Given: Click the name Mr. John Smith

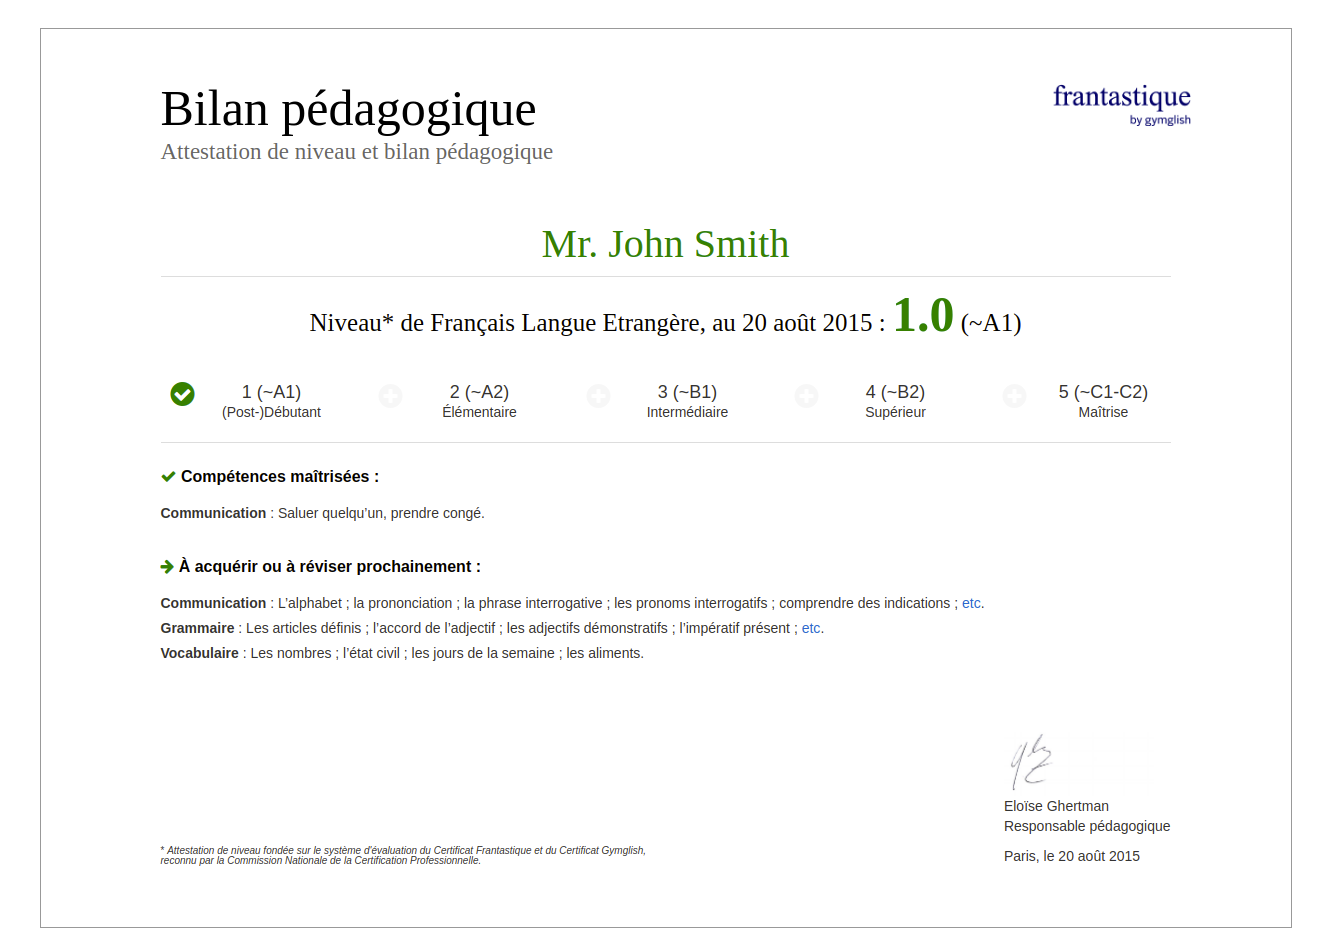Looking at the screenshot, I should [x=665, y=244].
